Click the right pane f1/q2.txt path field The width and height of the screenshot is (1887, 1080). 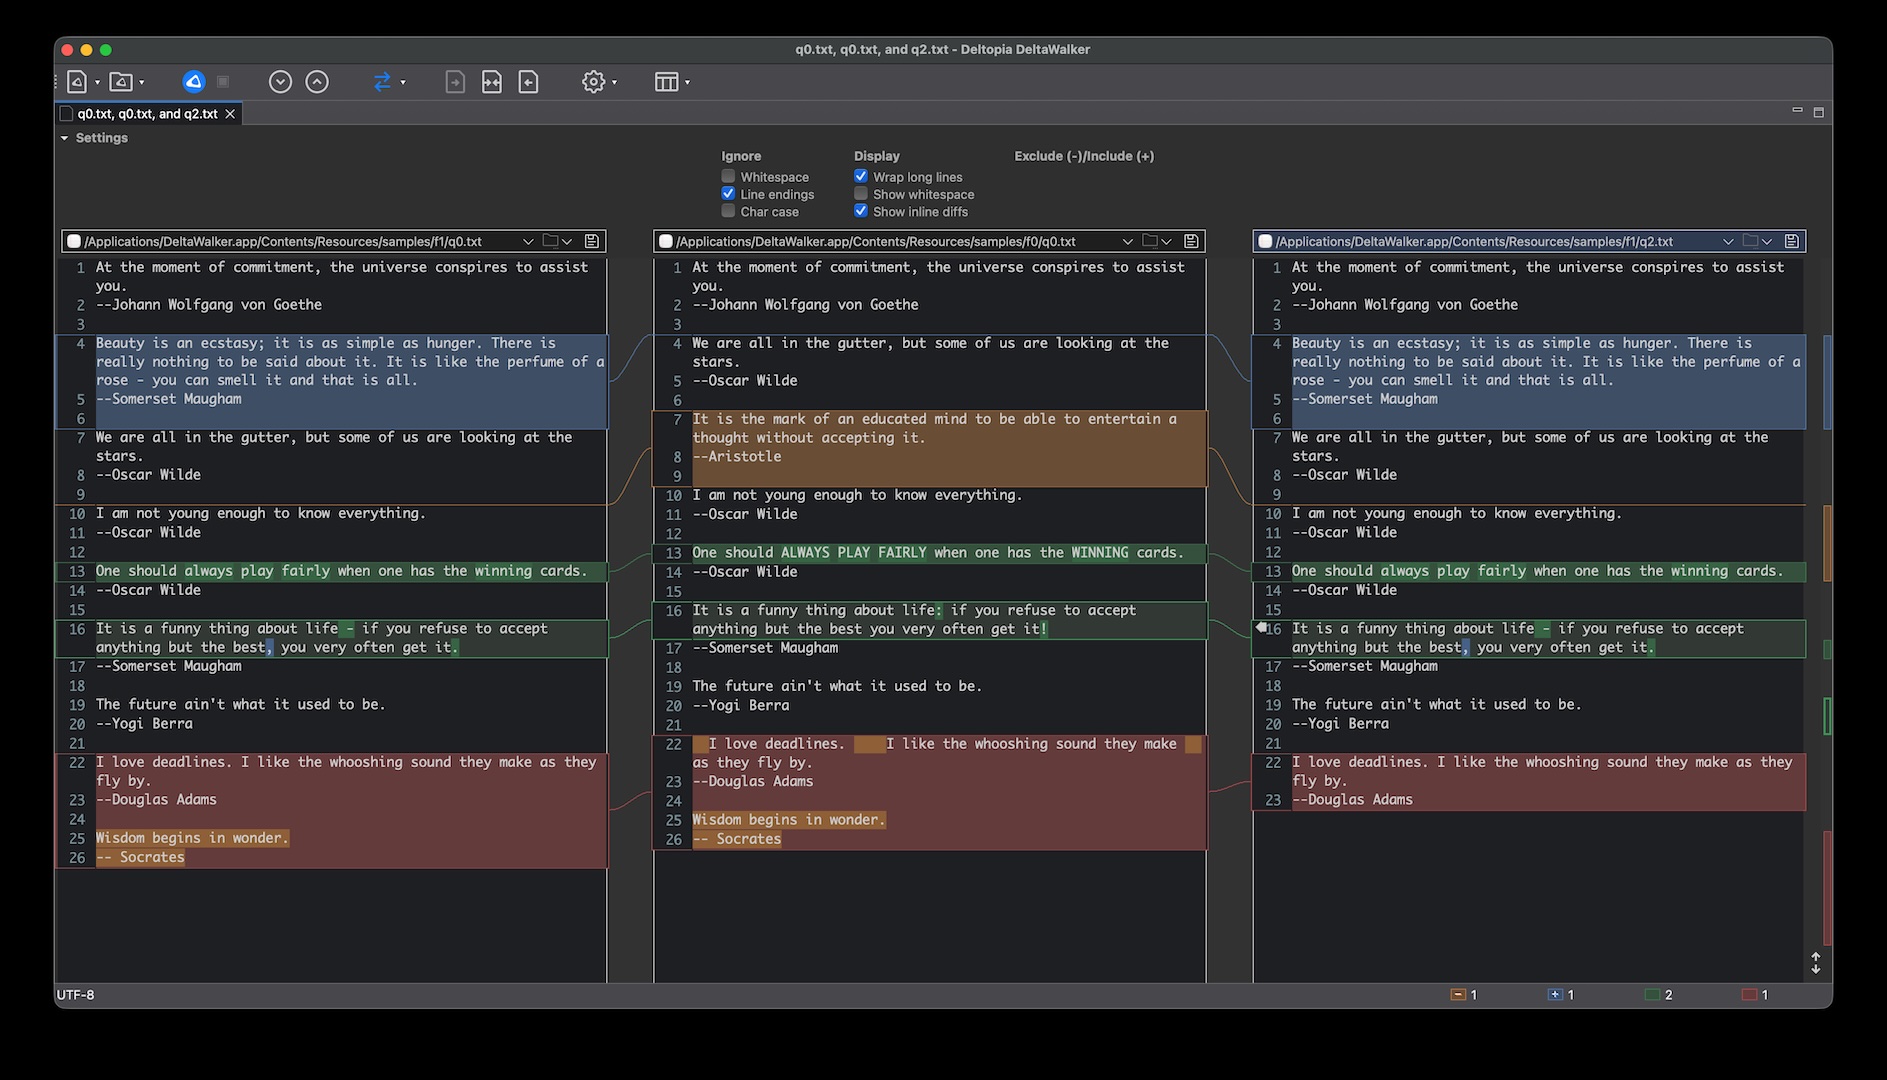pos(1495,241)
